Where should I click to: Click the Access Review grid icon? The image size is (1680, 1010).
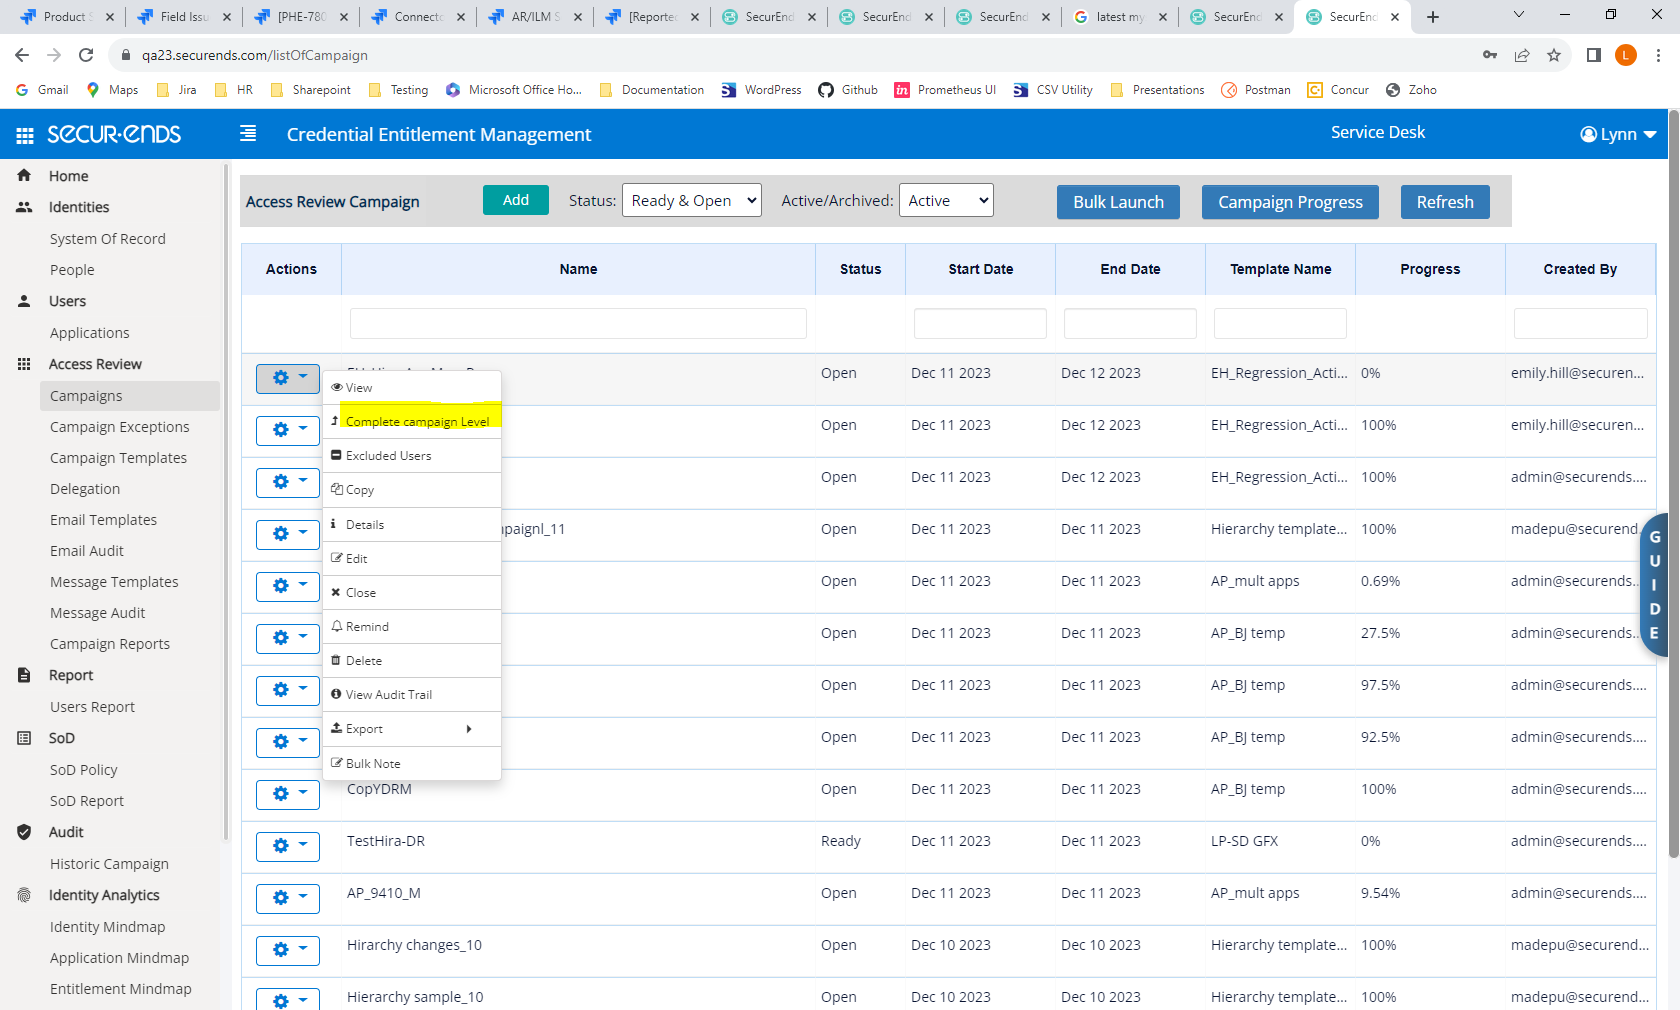(x=23, y=364)
